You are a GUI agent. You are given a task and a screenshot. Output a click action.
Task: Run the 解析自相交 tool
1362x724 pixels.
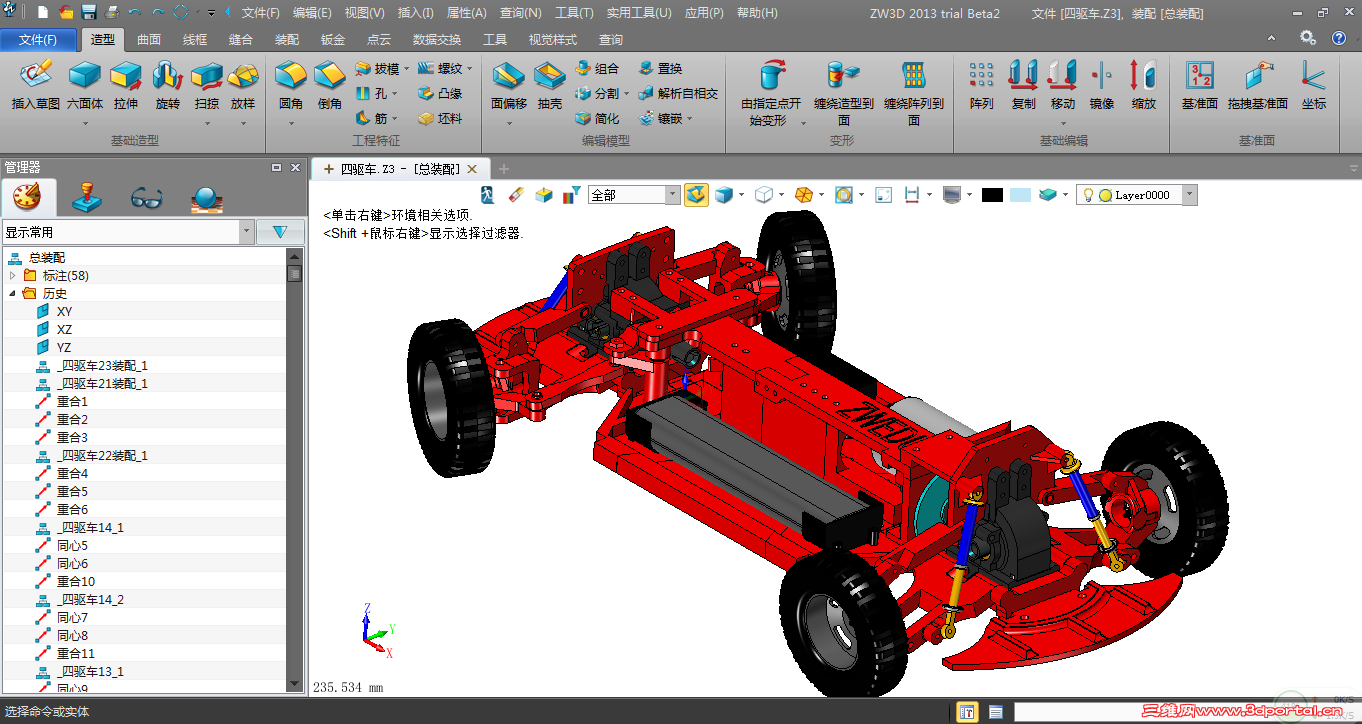coord(678,93)
